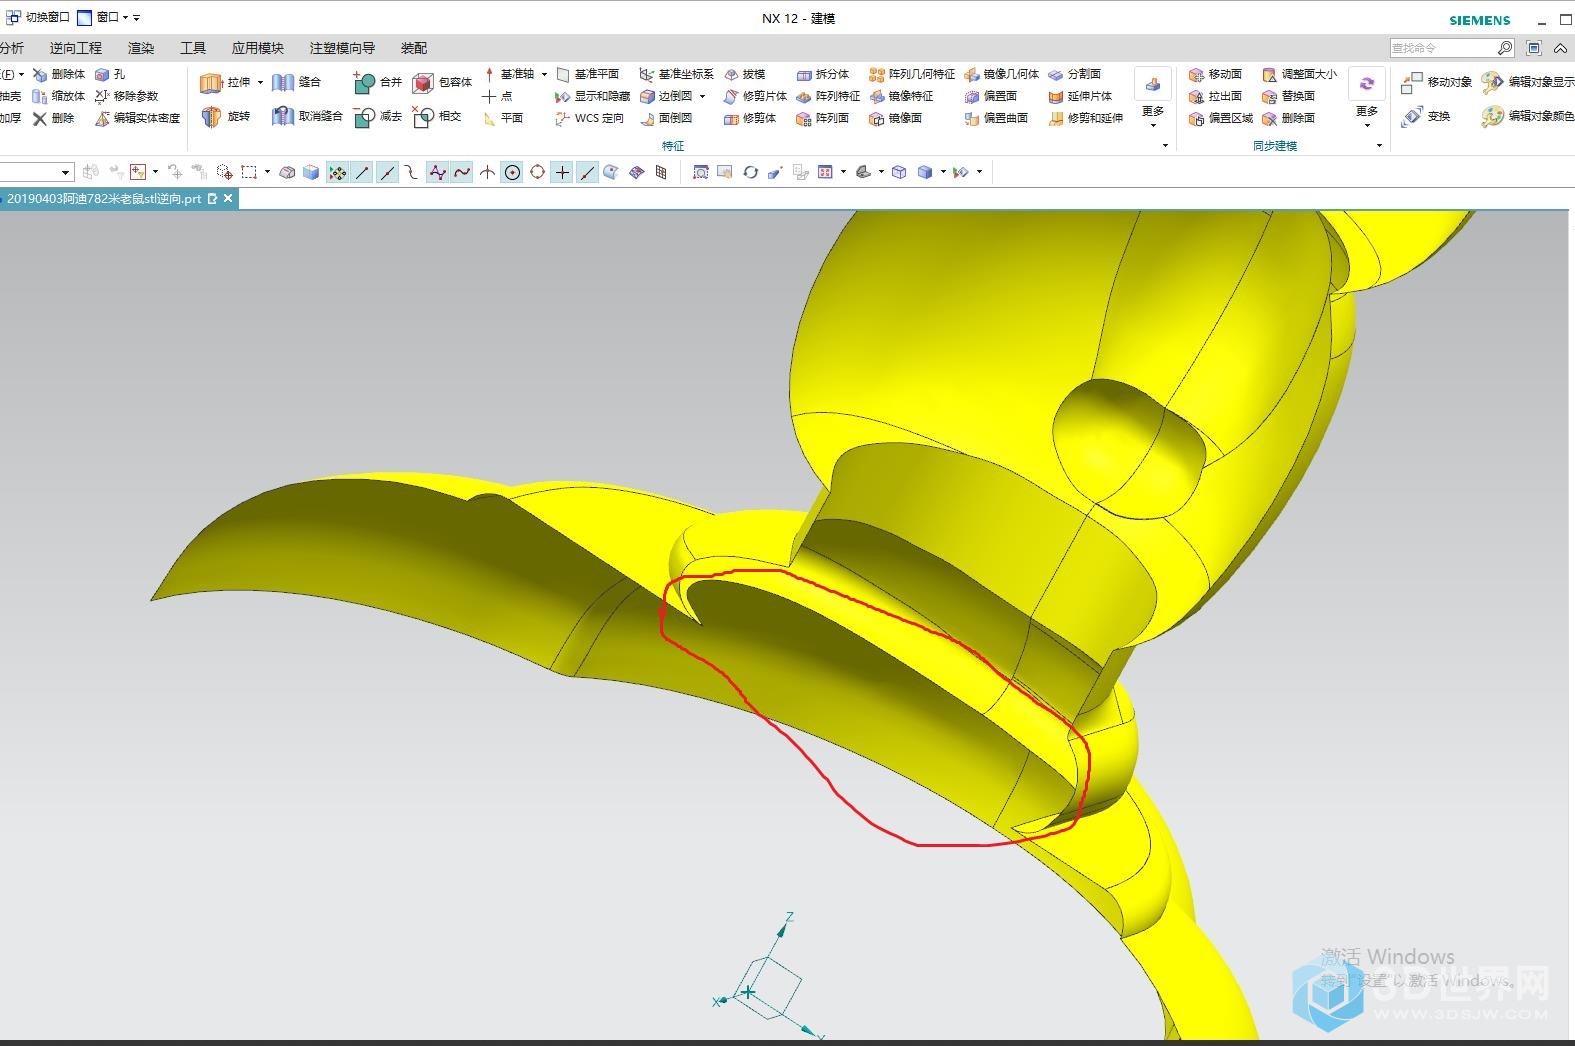The image size is (1575, 1046).
Task: Toggle the arc center snap point option
Action: coord(512,172)
